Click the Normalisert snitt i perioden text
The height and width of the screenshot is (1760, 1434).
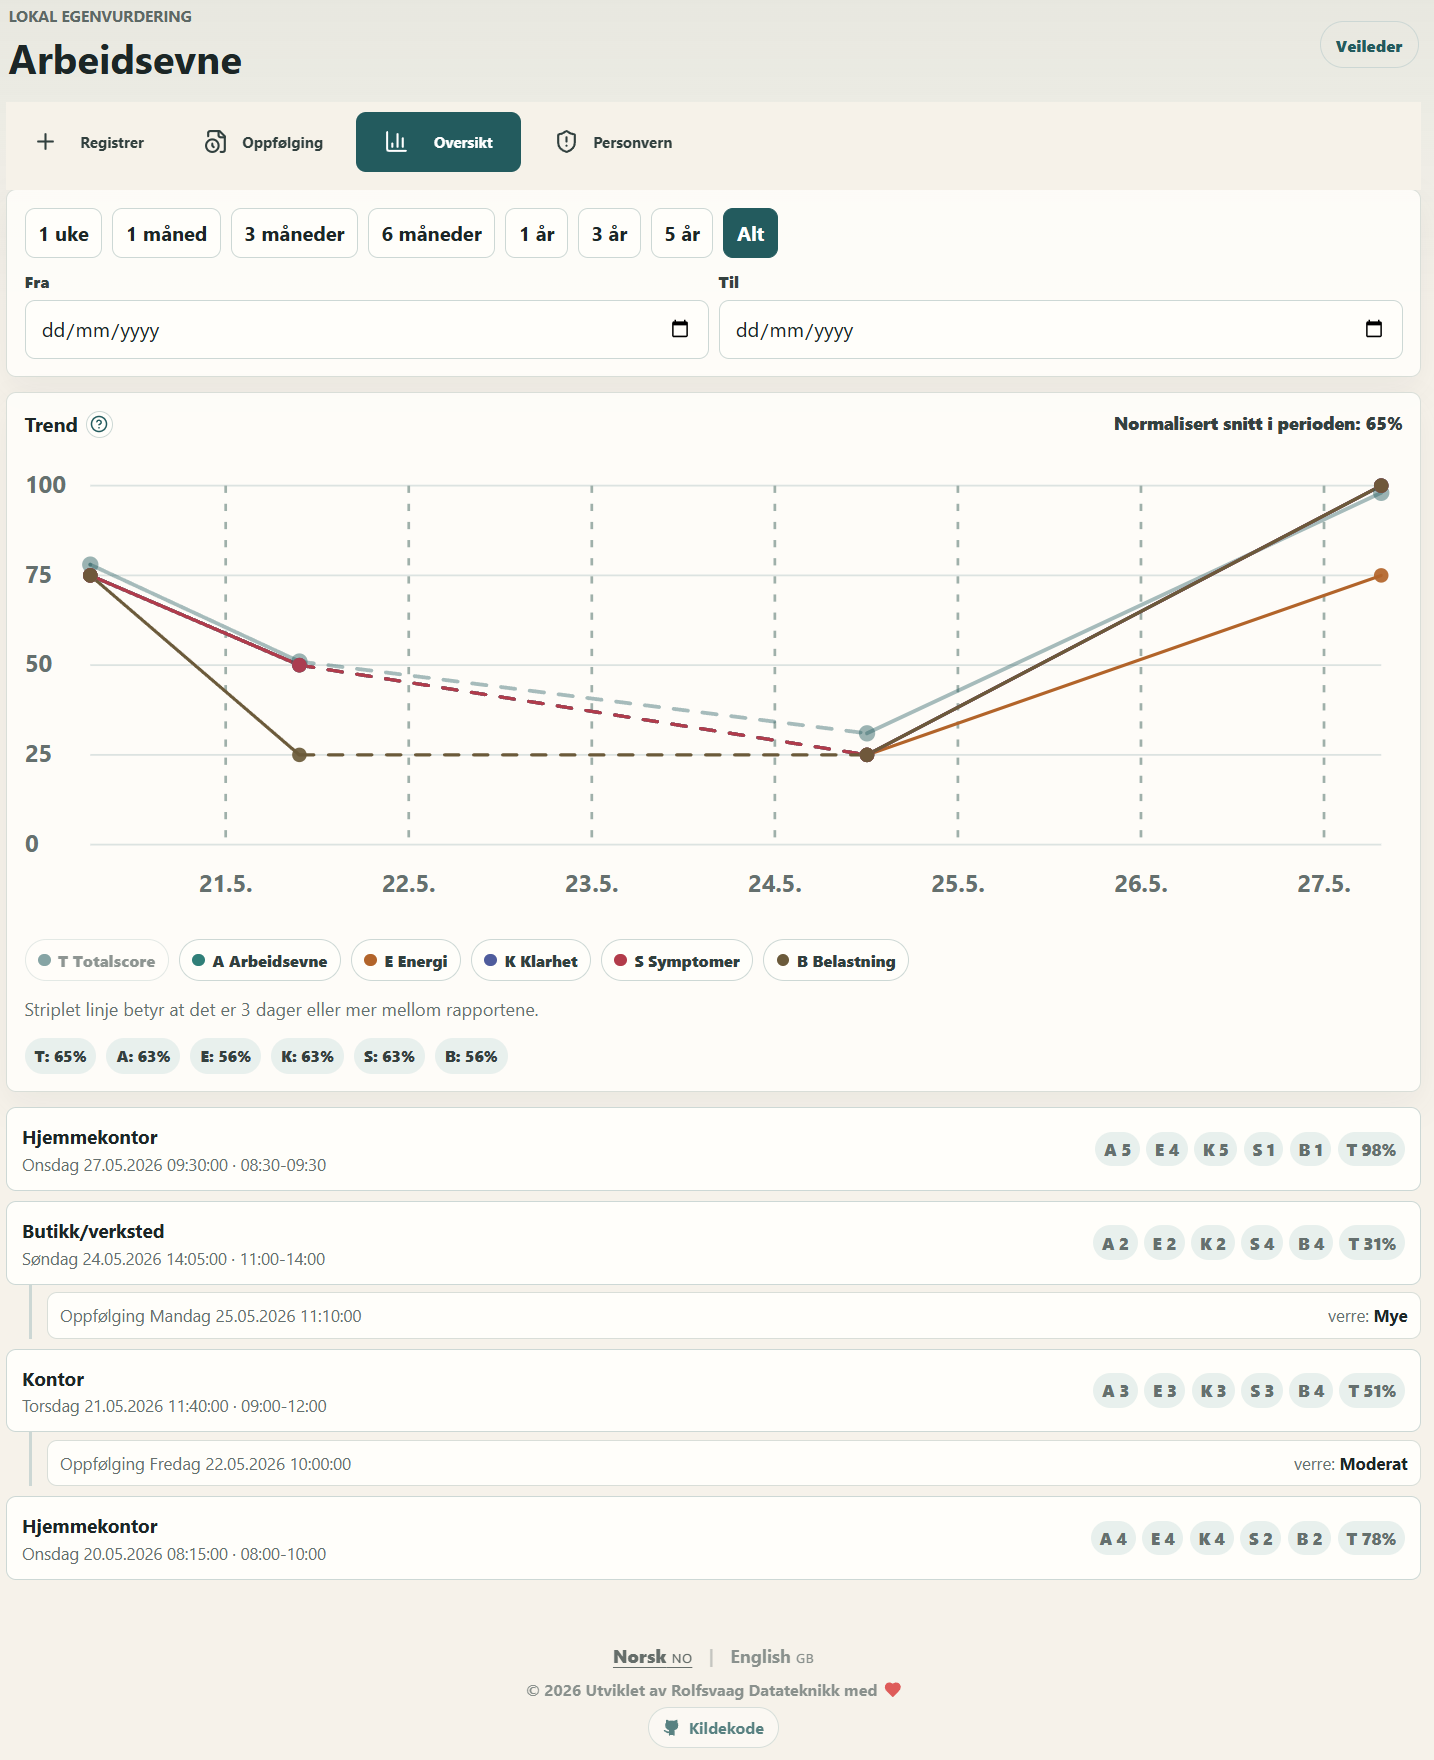point(1258,424)
